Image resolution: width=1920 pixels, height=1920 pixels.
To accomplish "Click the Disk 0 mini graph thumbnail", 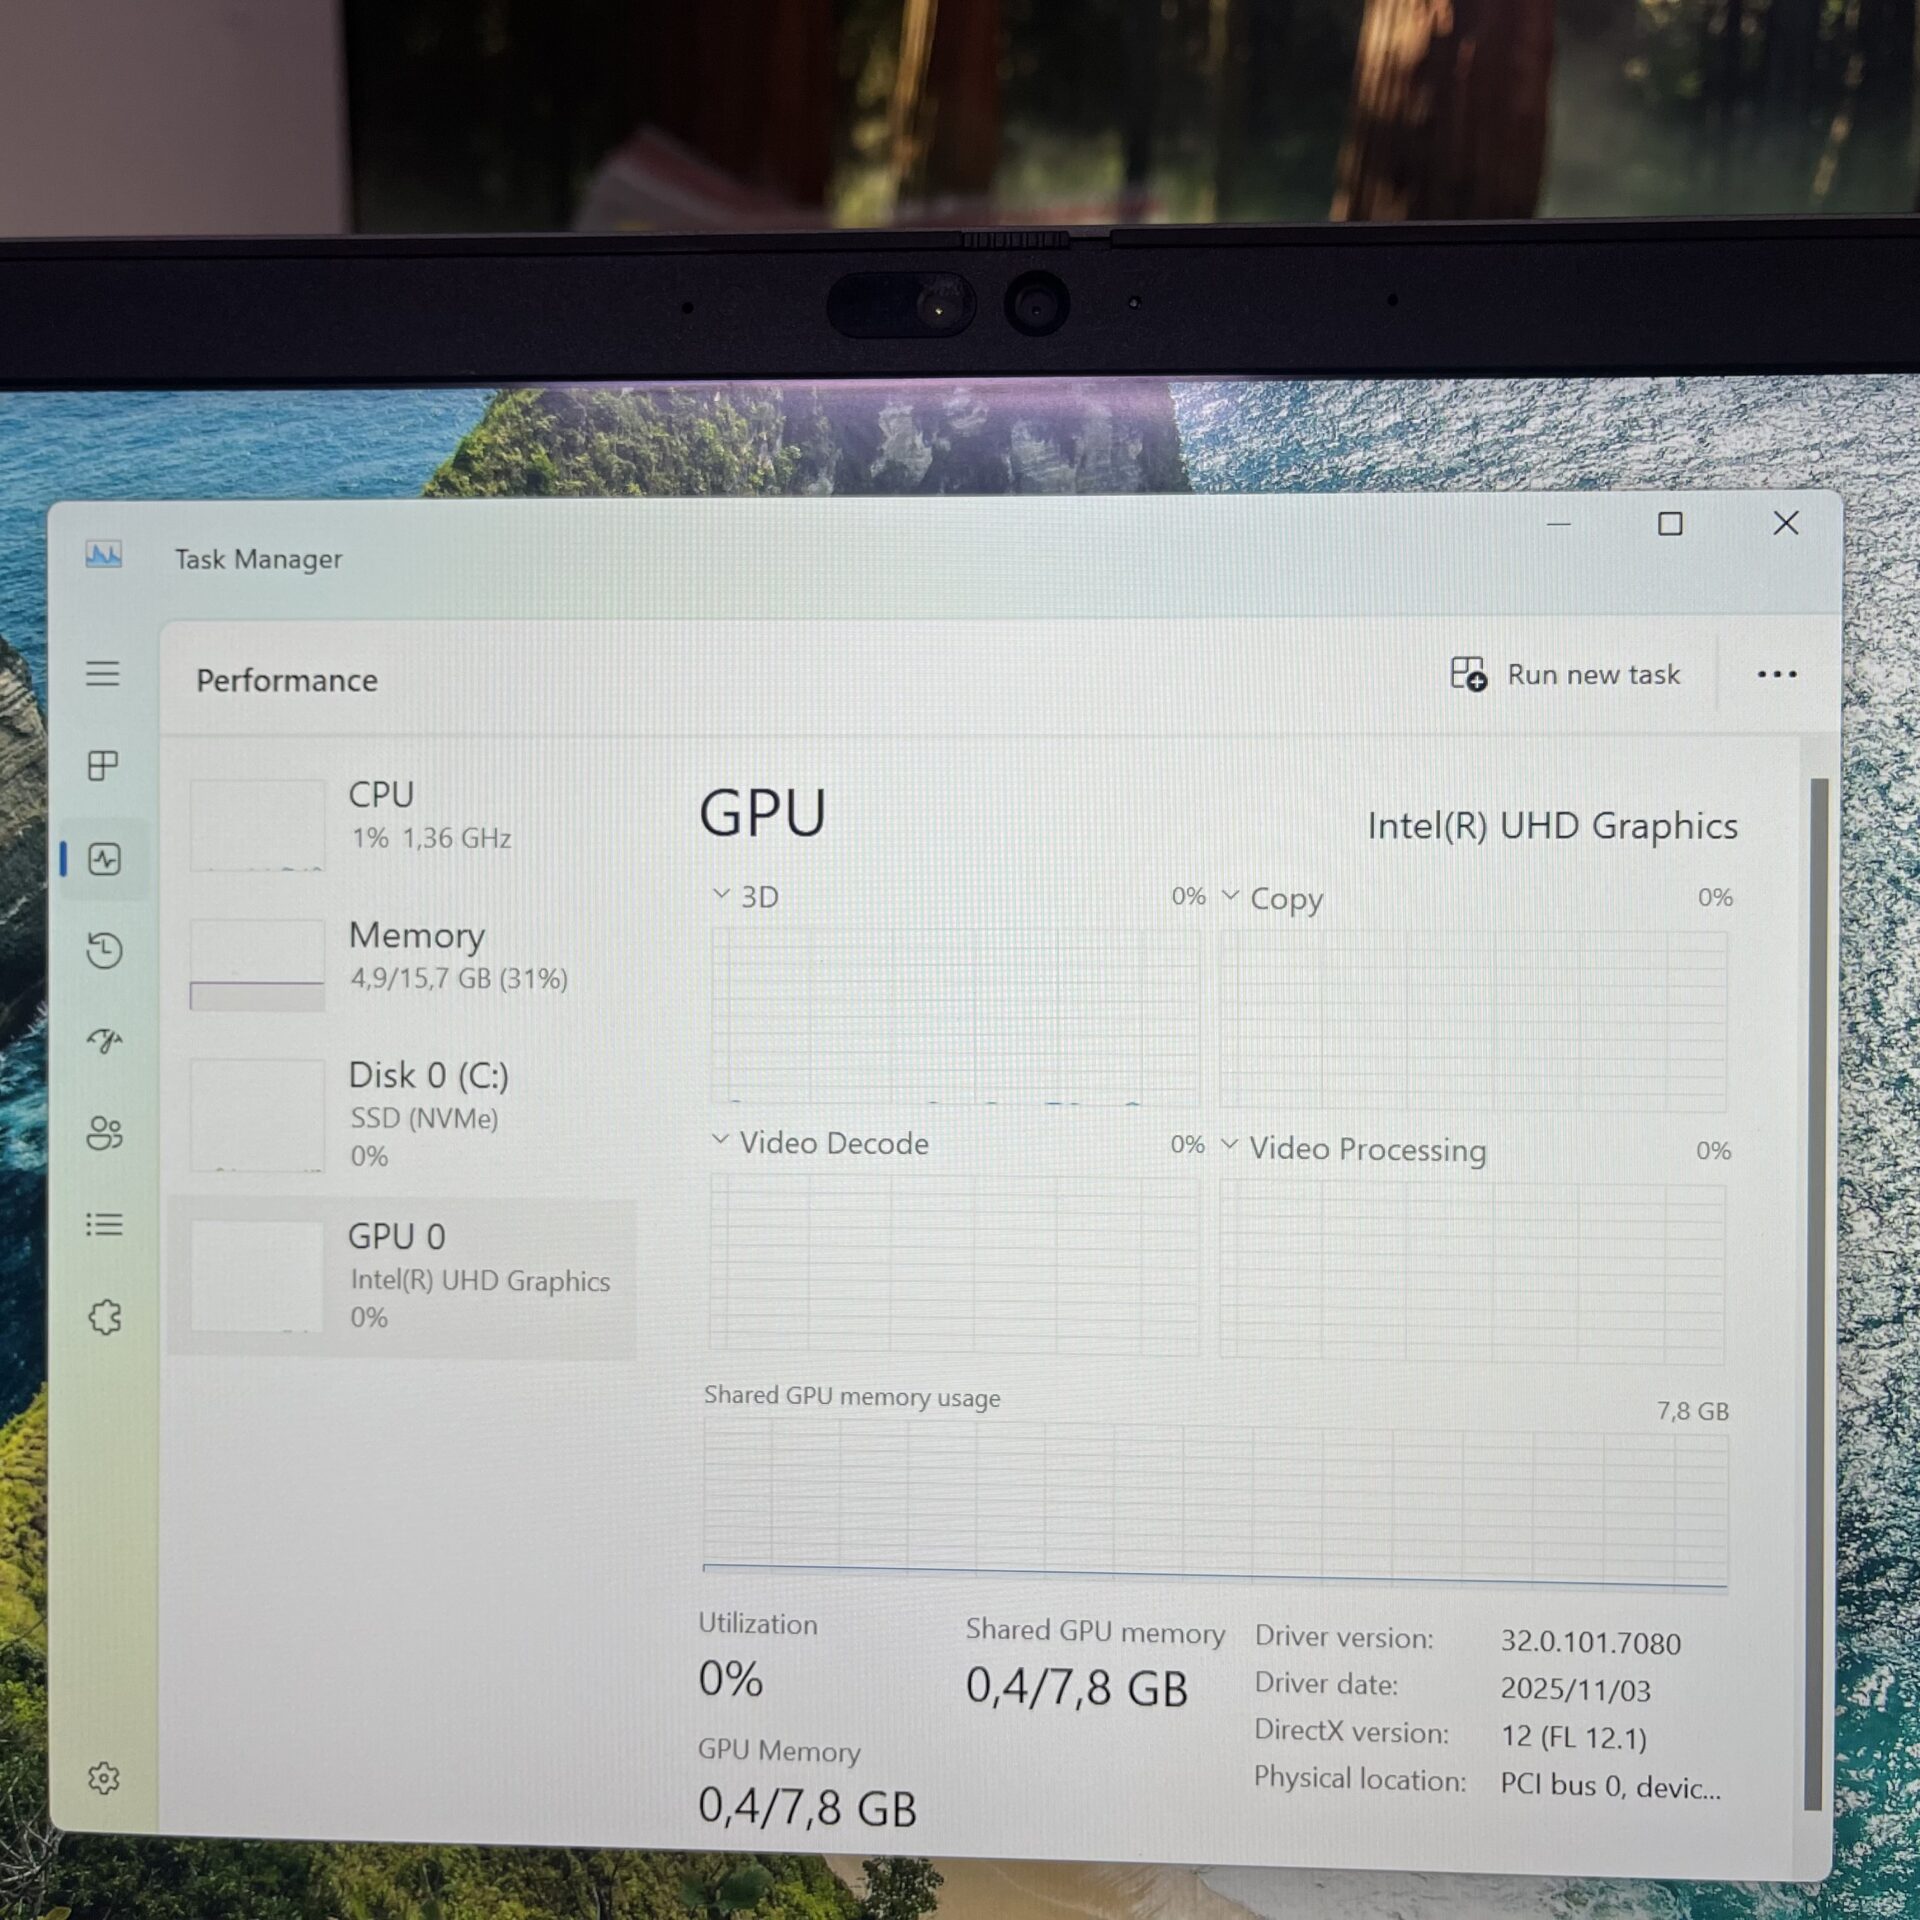I will click(257, 1115).
